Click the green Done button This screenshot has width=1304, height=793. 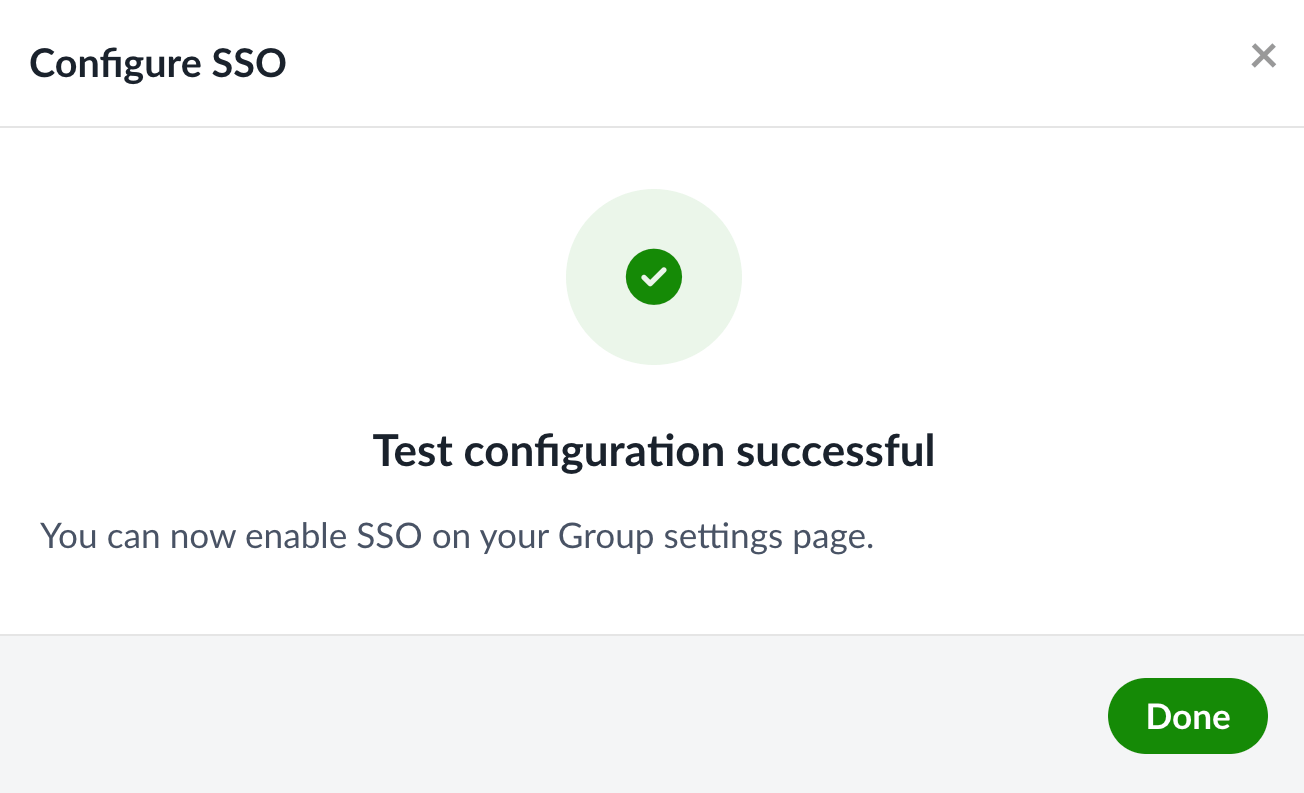(1187, 716)
